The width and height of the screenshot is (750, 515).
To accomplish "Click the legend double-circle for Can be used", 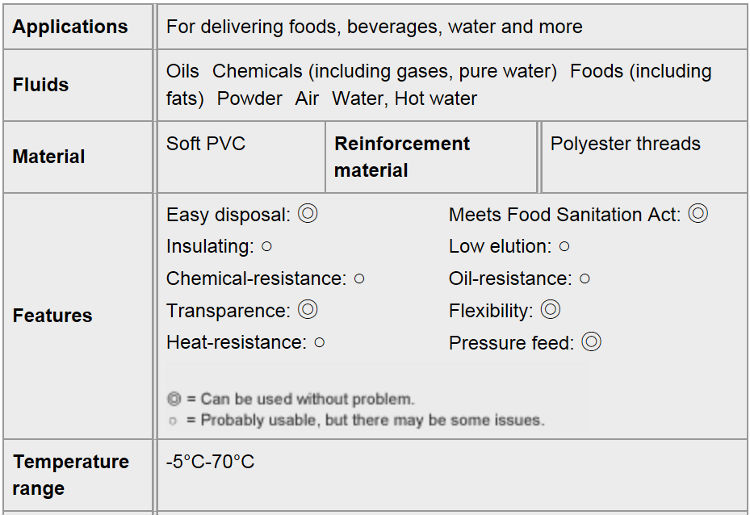I will pos(174,399).
